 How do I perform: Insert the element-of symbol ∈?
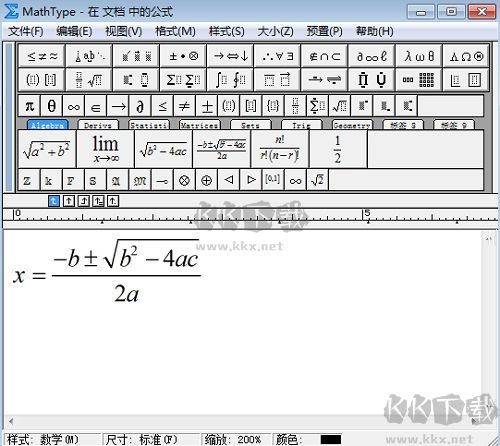pyautogui.click(x=96, y=106)
